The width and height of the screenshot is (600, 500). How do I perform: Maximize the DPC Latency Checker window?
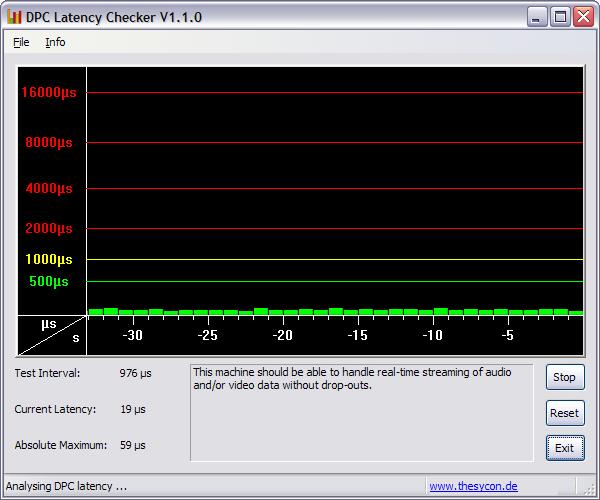(x=560, y=17)
